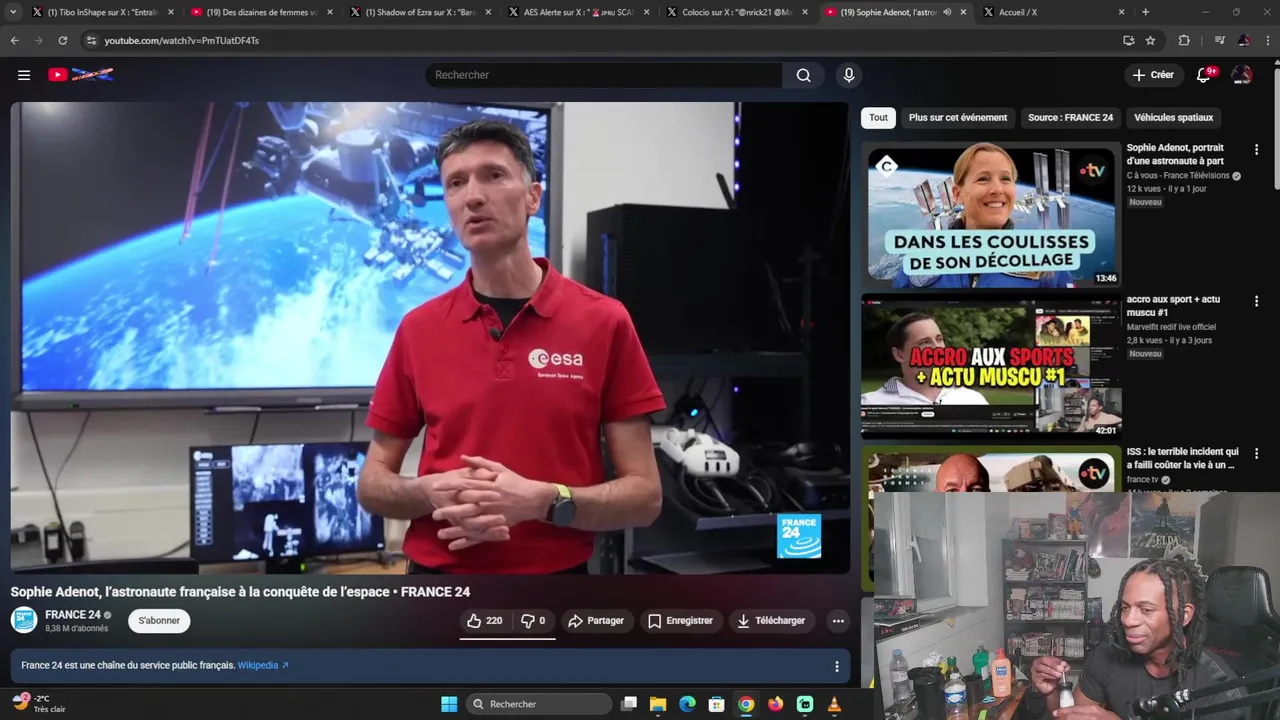The image size is (1280, 720).
Task: Open Accro aux sports + actu muscu thumbnail
Action: 991,366
